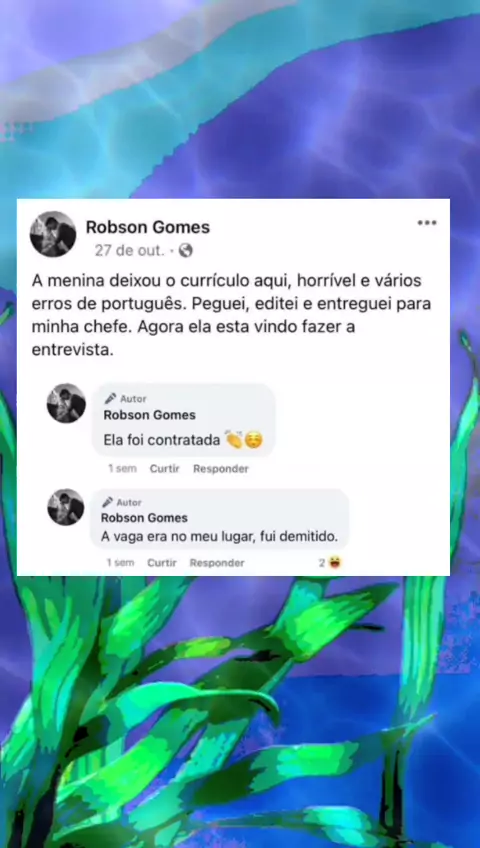
Task: Click the avatar beside the 'fui demitido' comment
Action: 66,507
